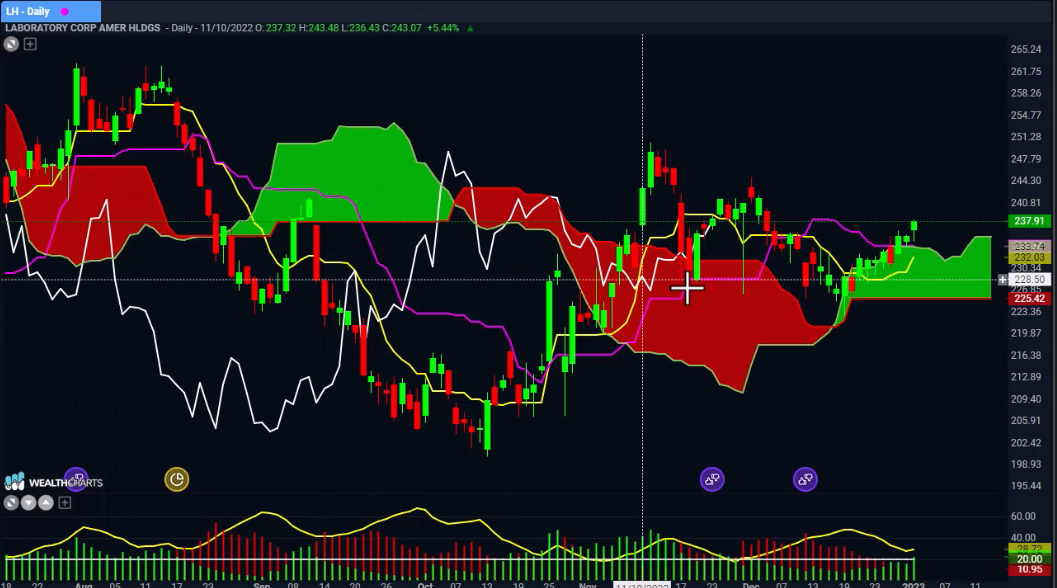Image resolution: width=1057 pixels, height=588 pixels.
Task: Click the red 225.42 price tag
Action: point(1029,298)
